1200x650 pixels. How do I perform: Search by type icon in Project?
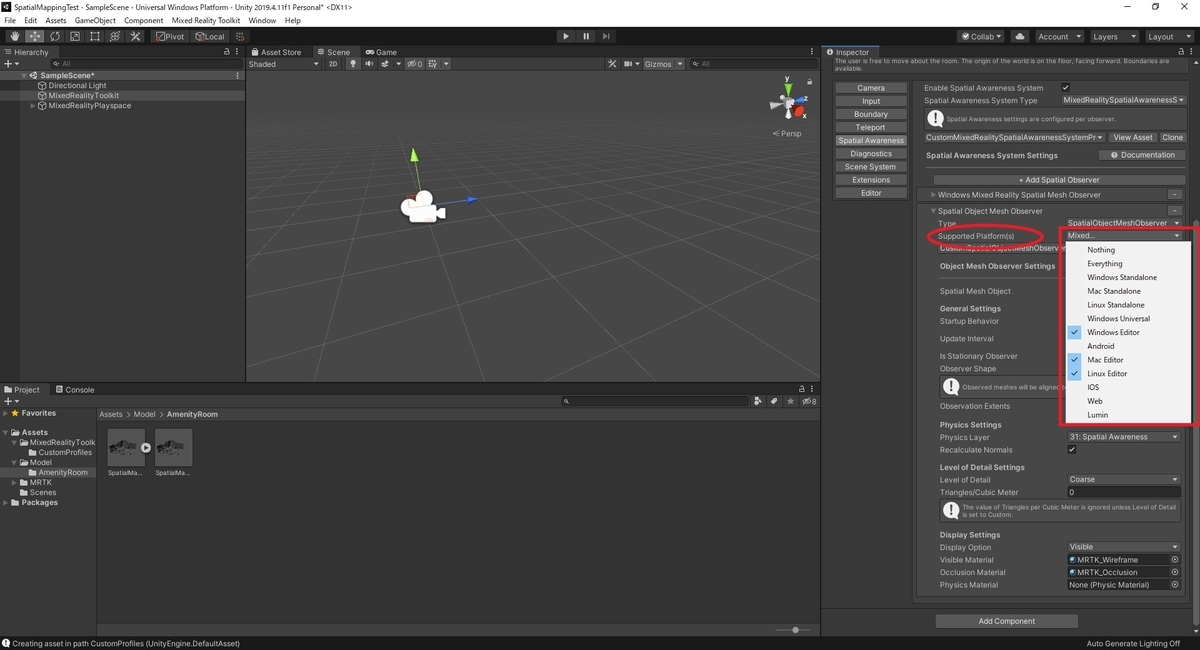tap(758, 401)
